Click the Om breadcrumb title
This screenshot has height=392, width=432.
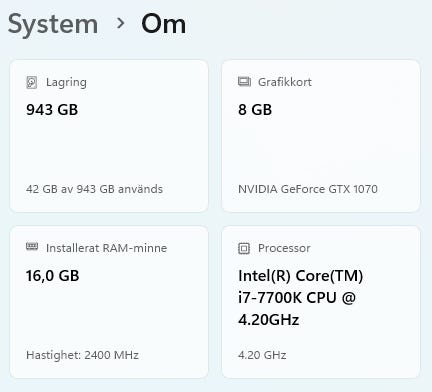[x=163, y=24]
